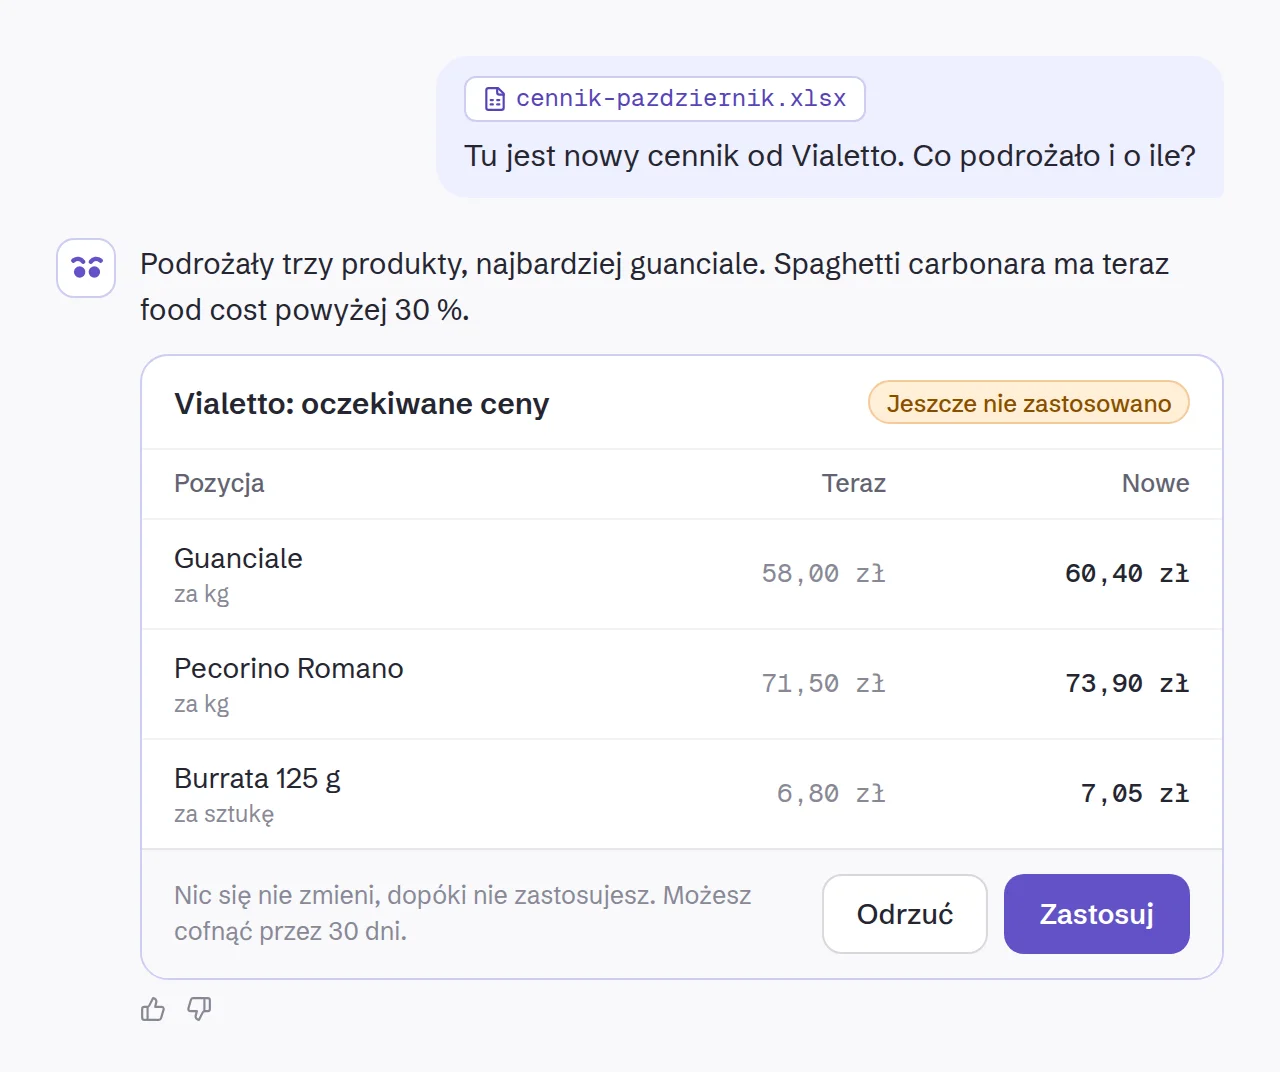Select the Guanciale row

(682, 574)
